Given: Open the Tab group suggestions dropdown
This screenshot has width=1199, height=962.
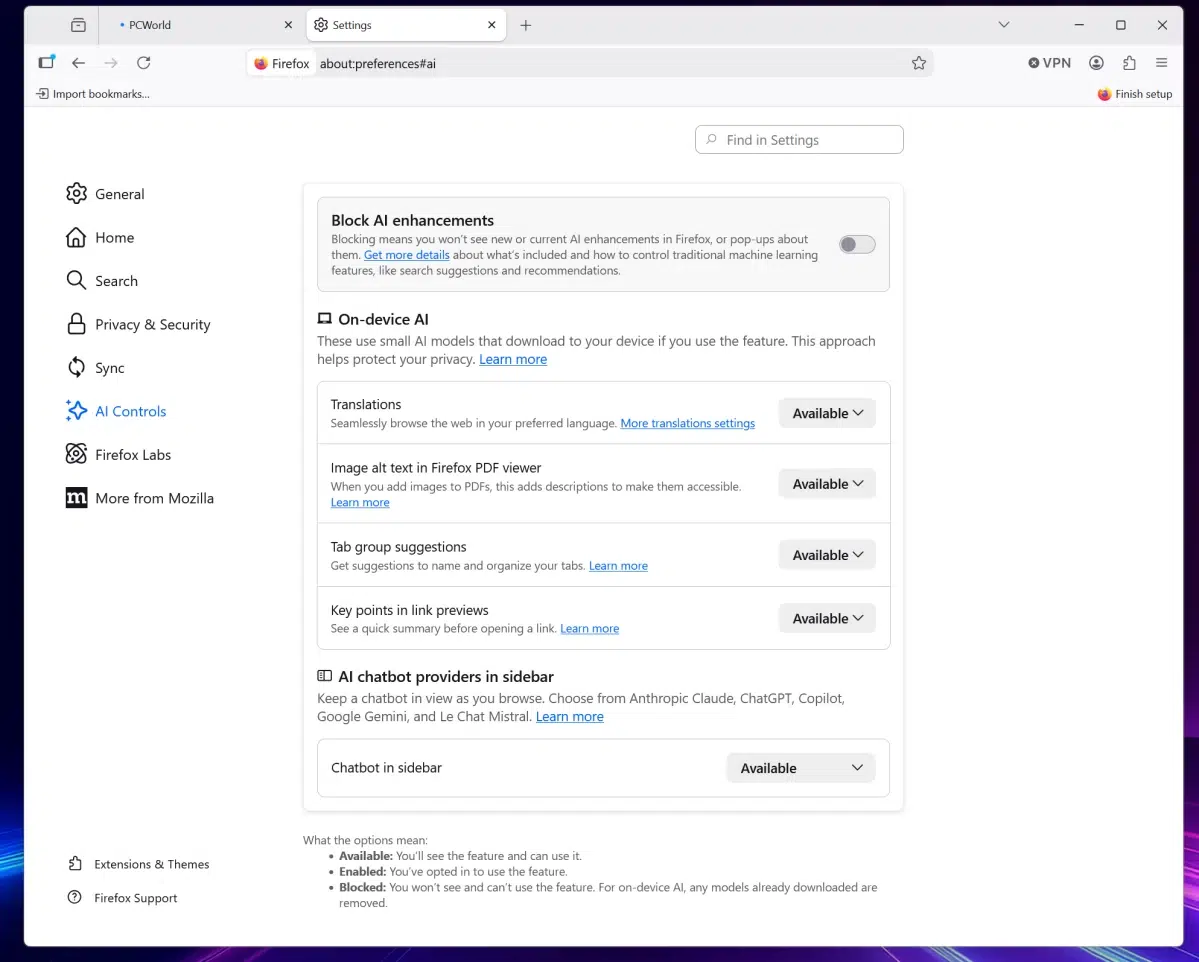Looking at the screenshot, I should coord(826,554).
